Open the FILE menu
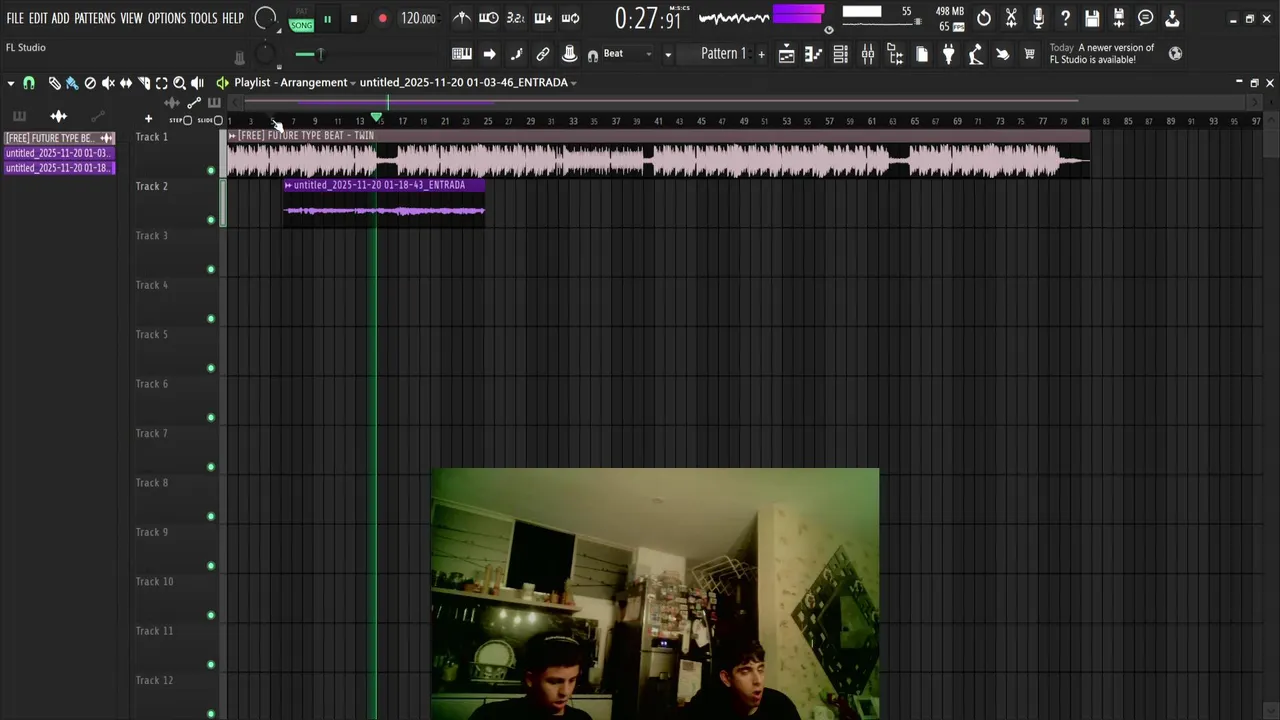 click(15, 18)
